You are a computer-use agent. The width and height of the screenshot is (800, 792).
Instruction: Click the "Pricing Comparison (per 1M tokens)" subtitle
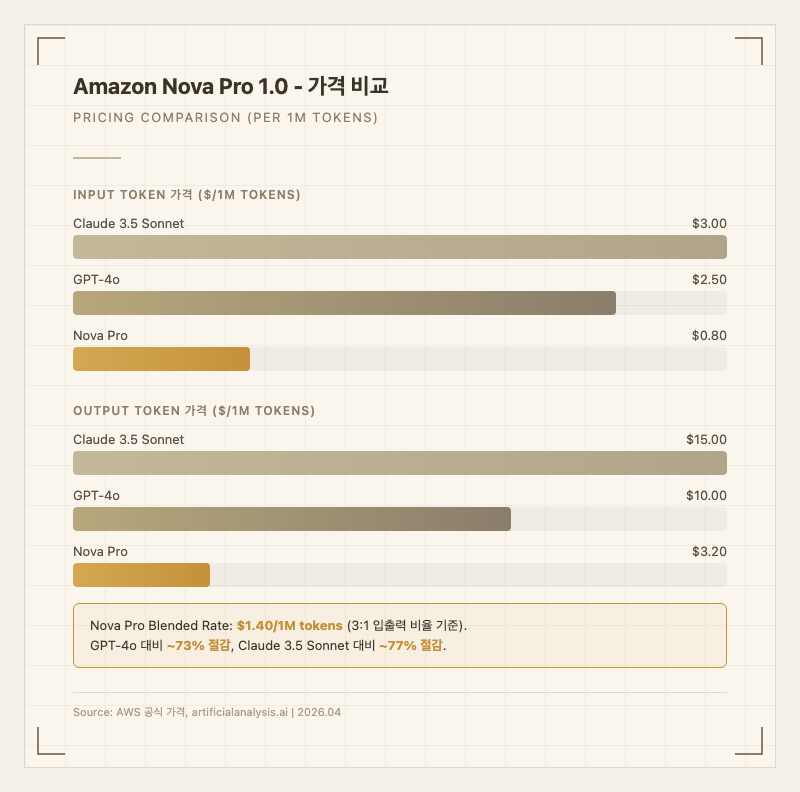click(225, 118)
